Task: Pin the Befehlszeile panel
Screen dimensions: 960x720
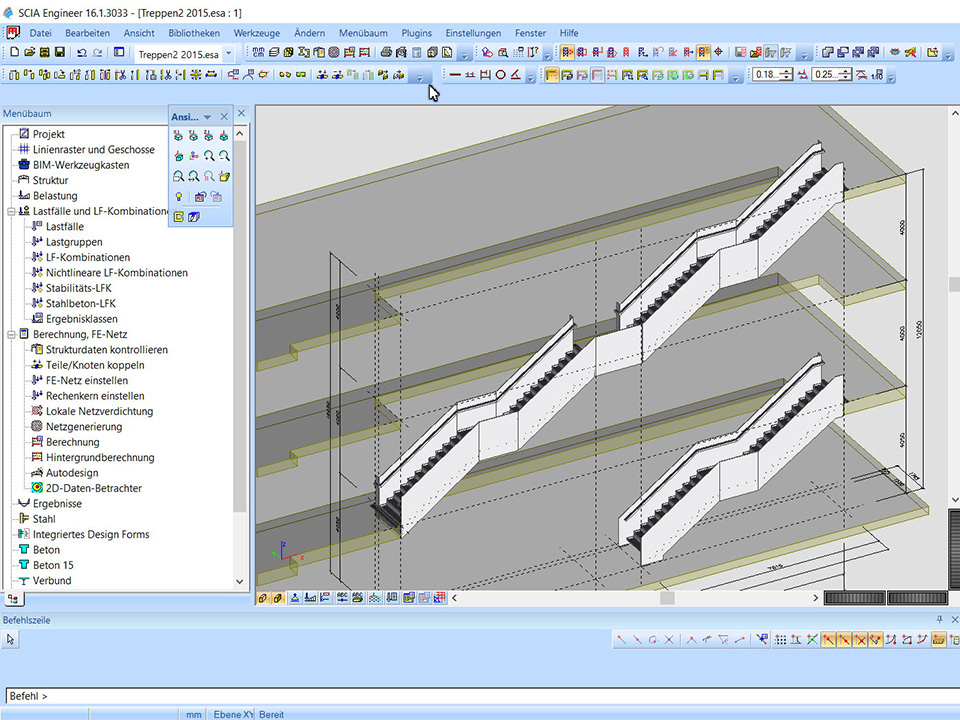Action: [939, 620]
